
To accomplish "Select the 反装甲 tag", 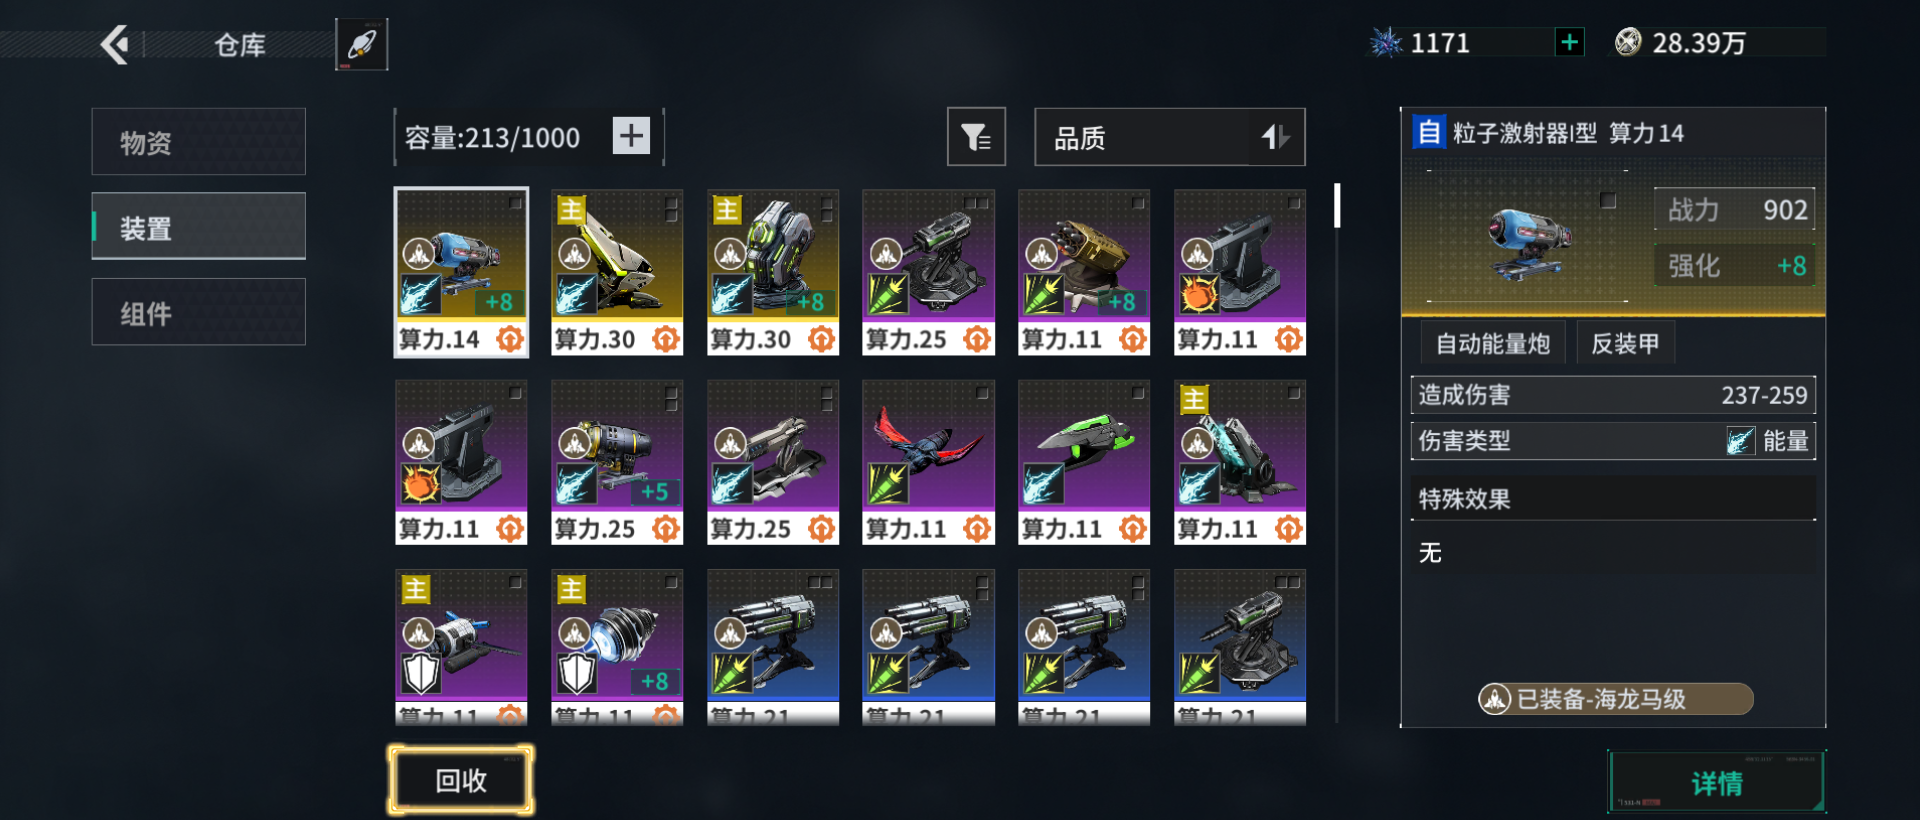I will pos(1625,344).
